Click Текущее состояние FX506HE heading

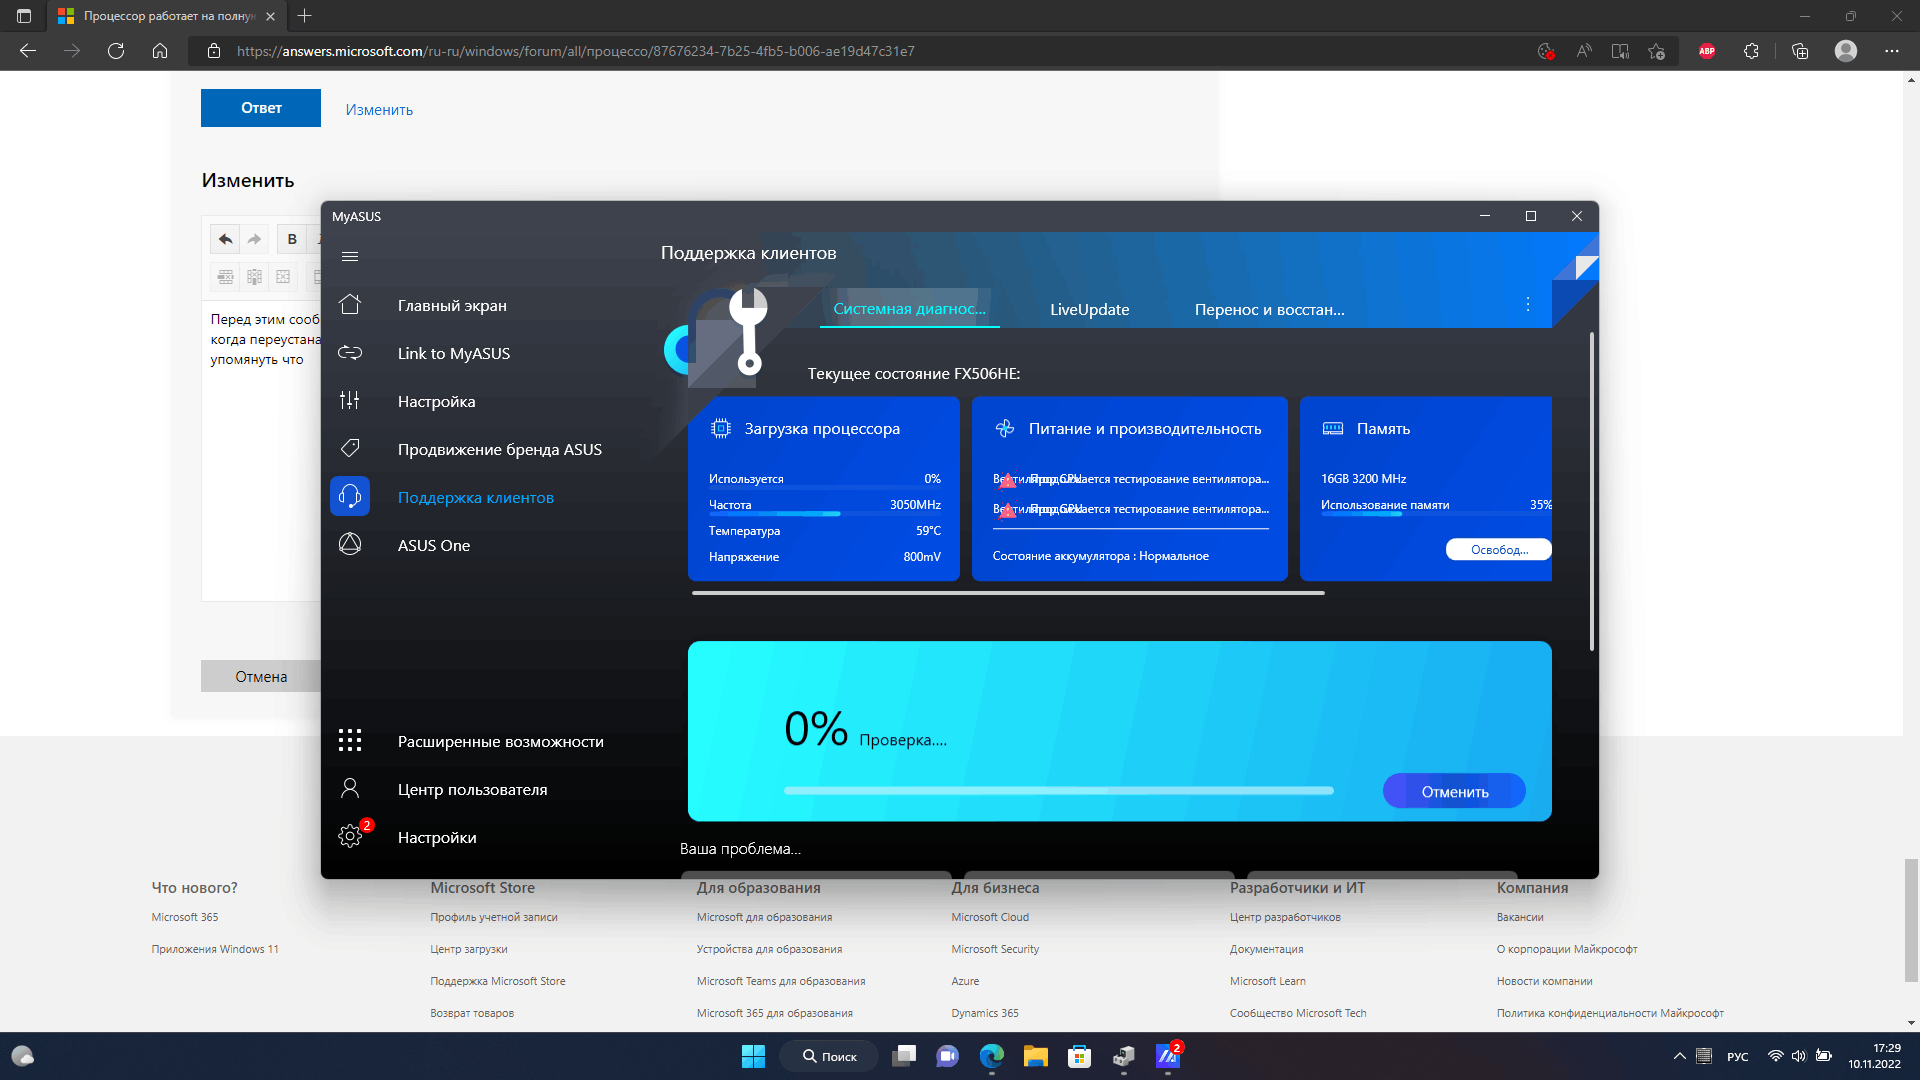[x=914, y=374]
